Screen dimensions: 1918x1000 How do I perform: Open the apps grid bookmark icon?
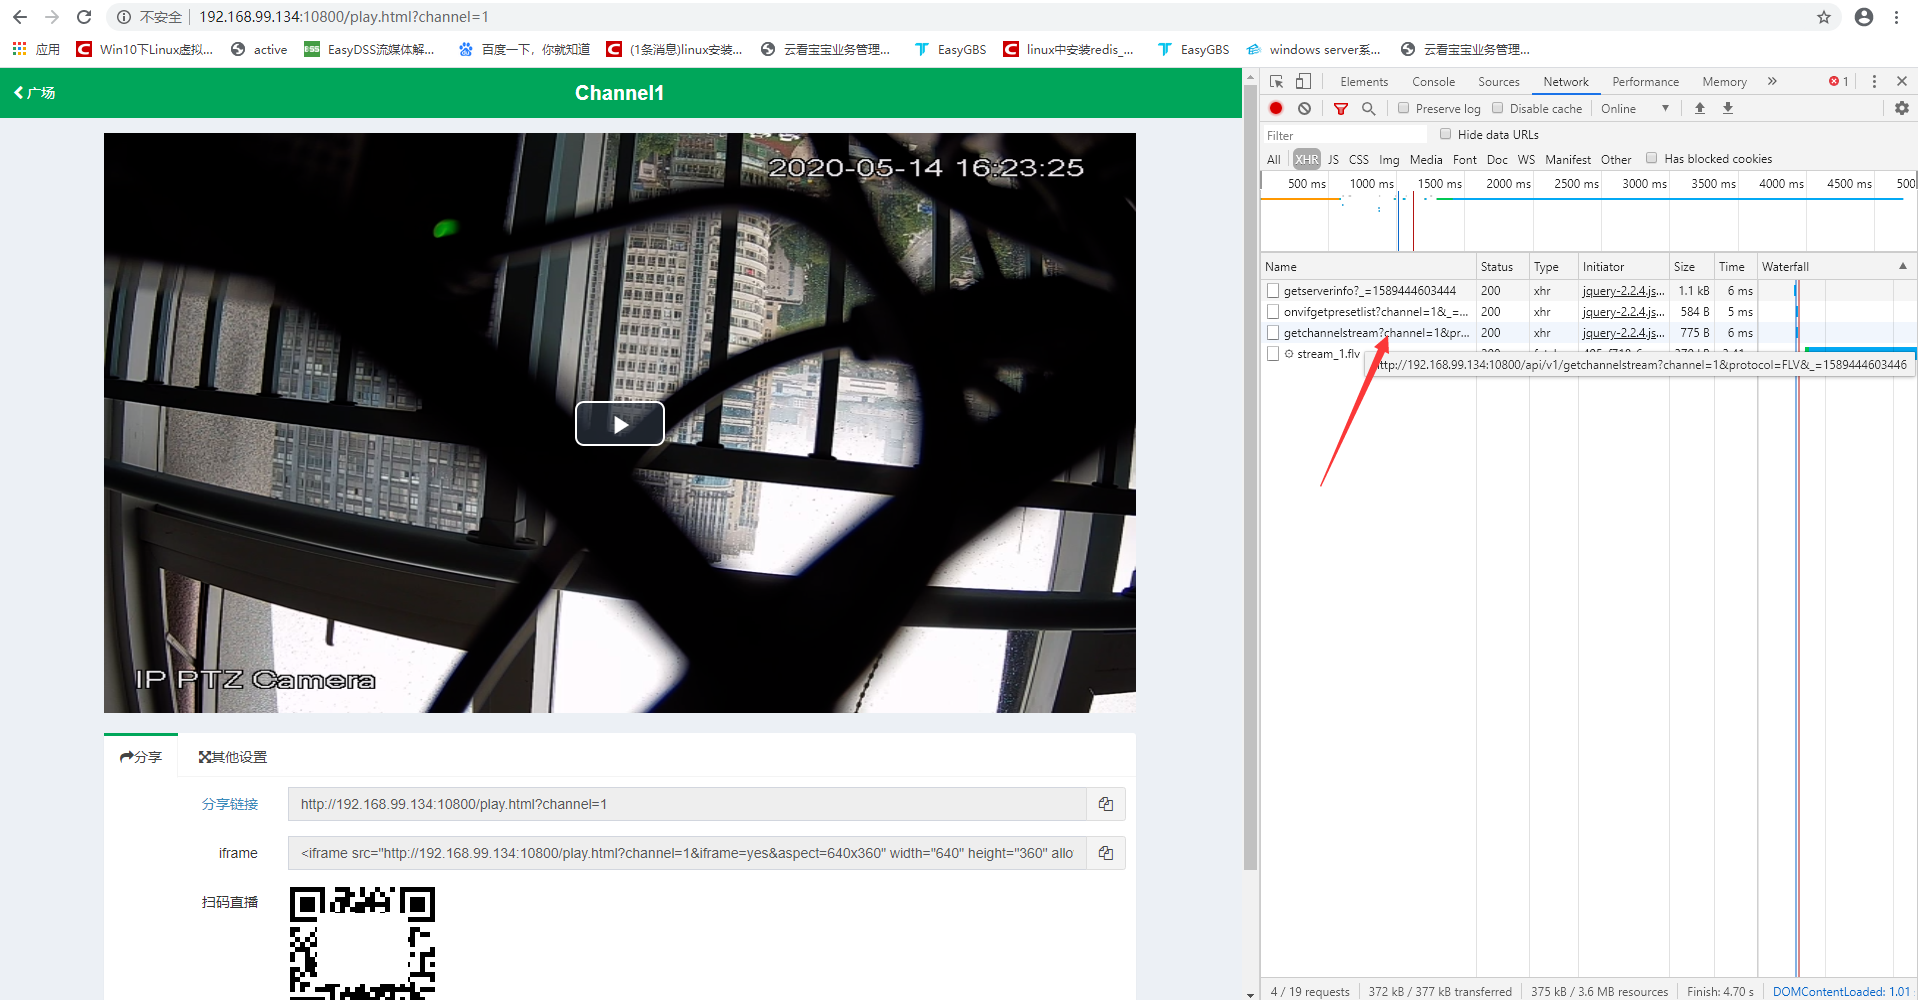point(19,49)
